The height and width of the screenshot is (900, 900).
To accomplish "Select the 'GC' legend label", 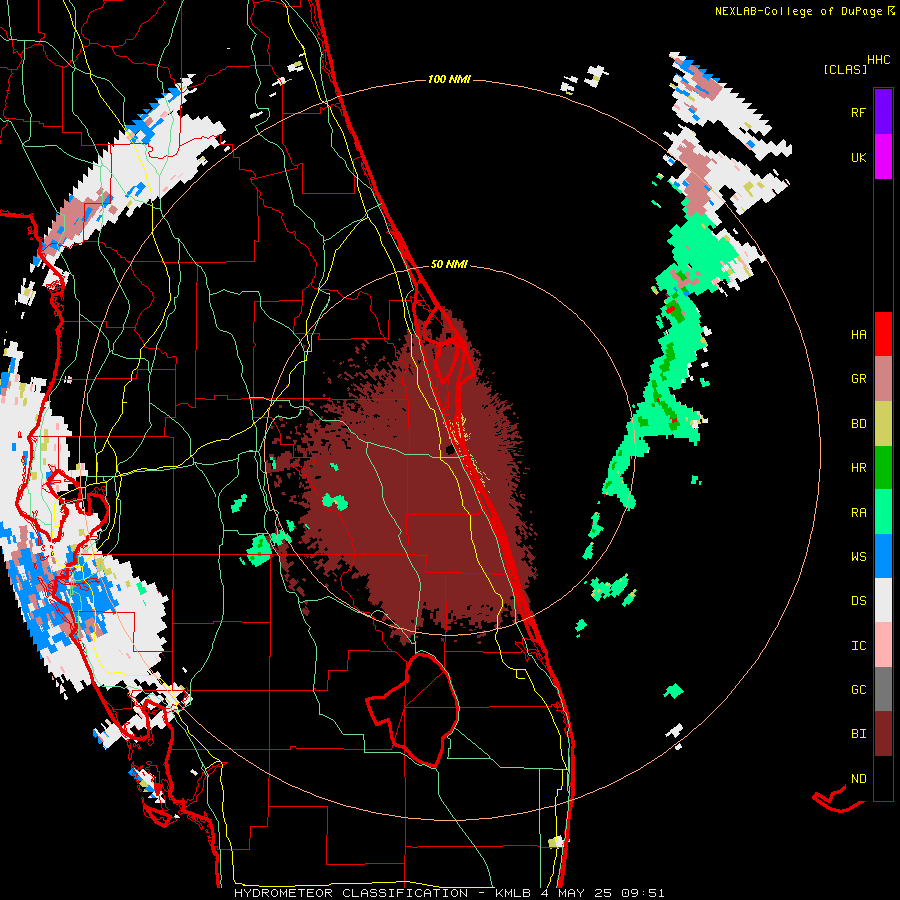I will click(858, 690).
